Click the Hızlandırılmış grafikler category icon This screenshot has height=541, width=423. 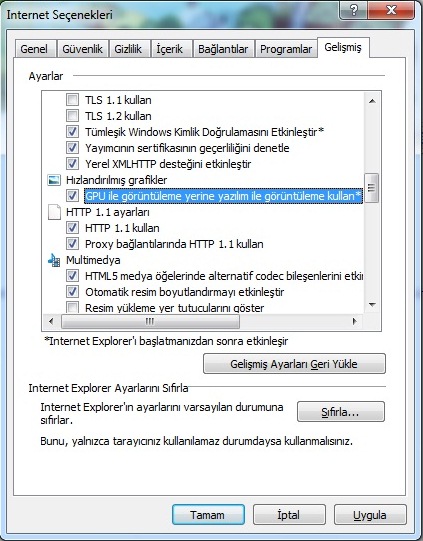point(54,180)
